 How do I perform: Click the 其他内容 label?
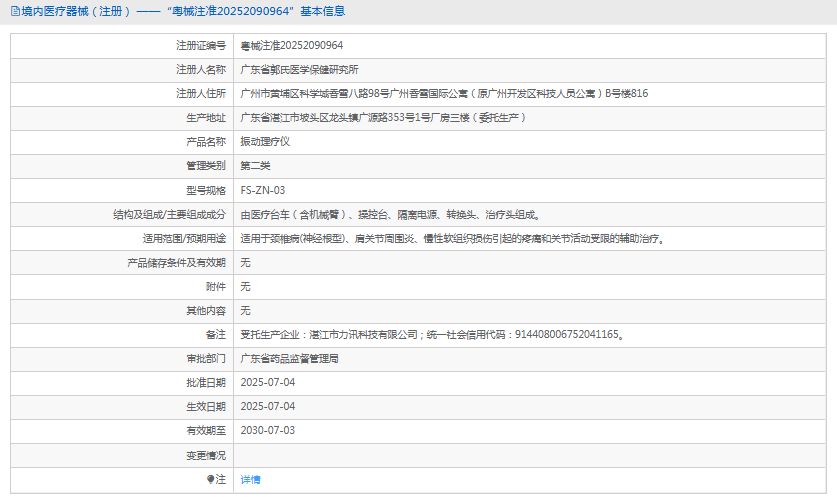click(x=206, y=311)
